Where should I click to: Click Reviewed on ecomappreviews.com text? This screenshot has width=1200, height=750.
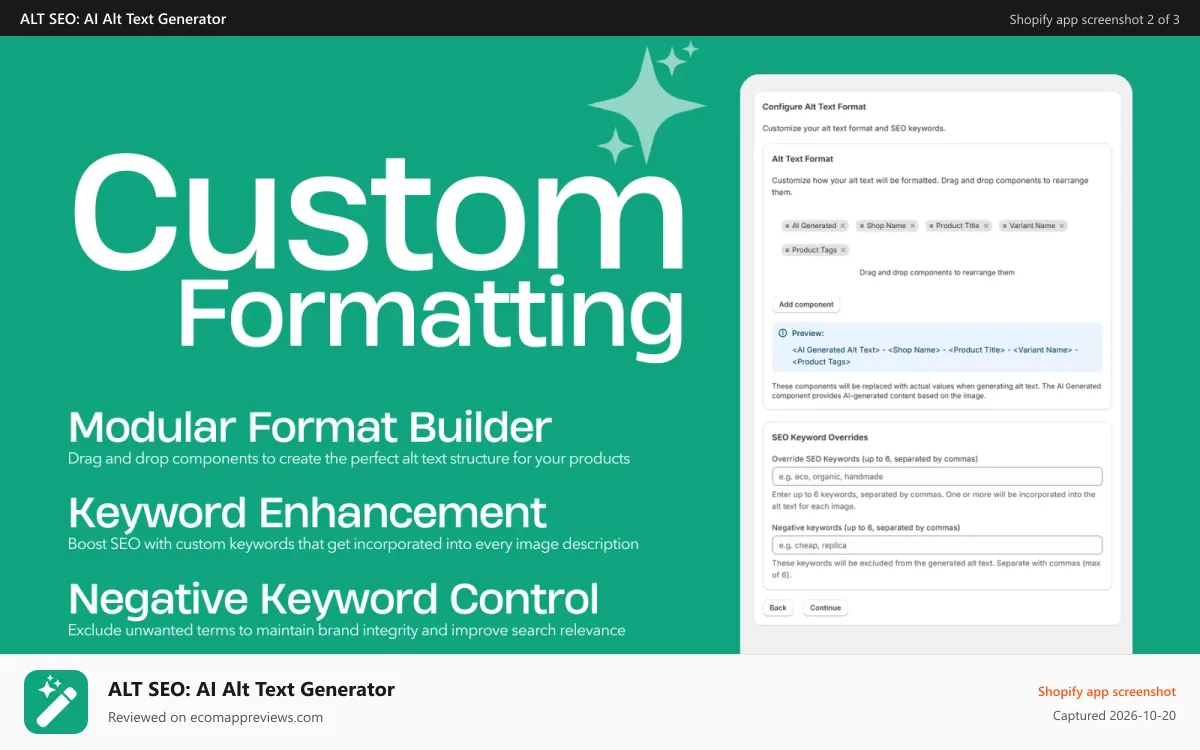(x=215, y=717)
